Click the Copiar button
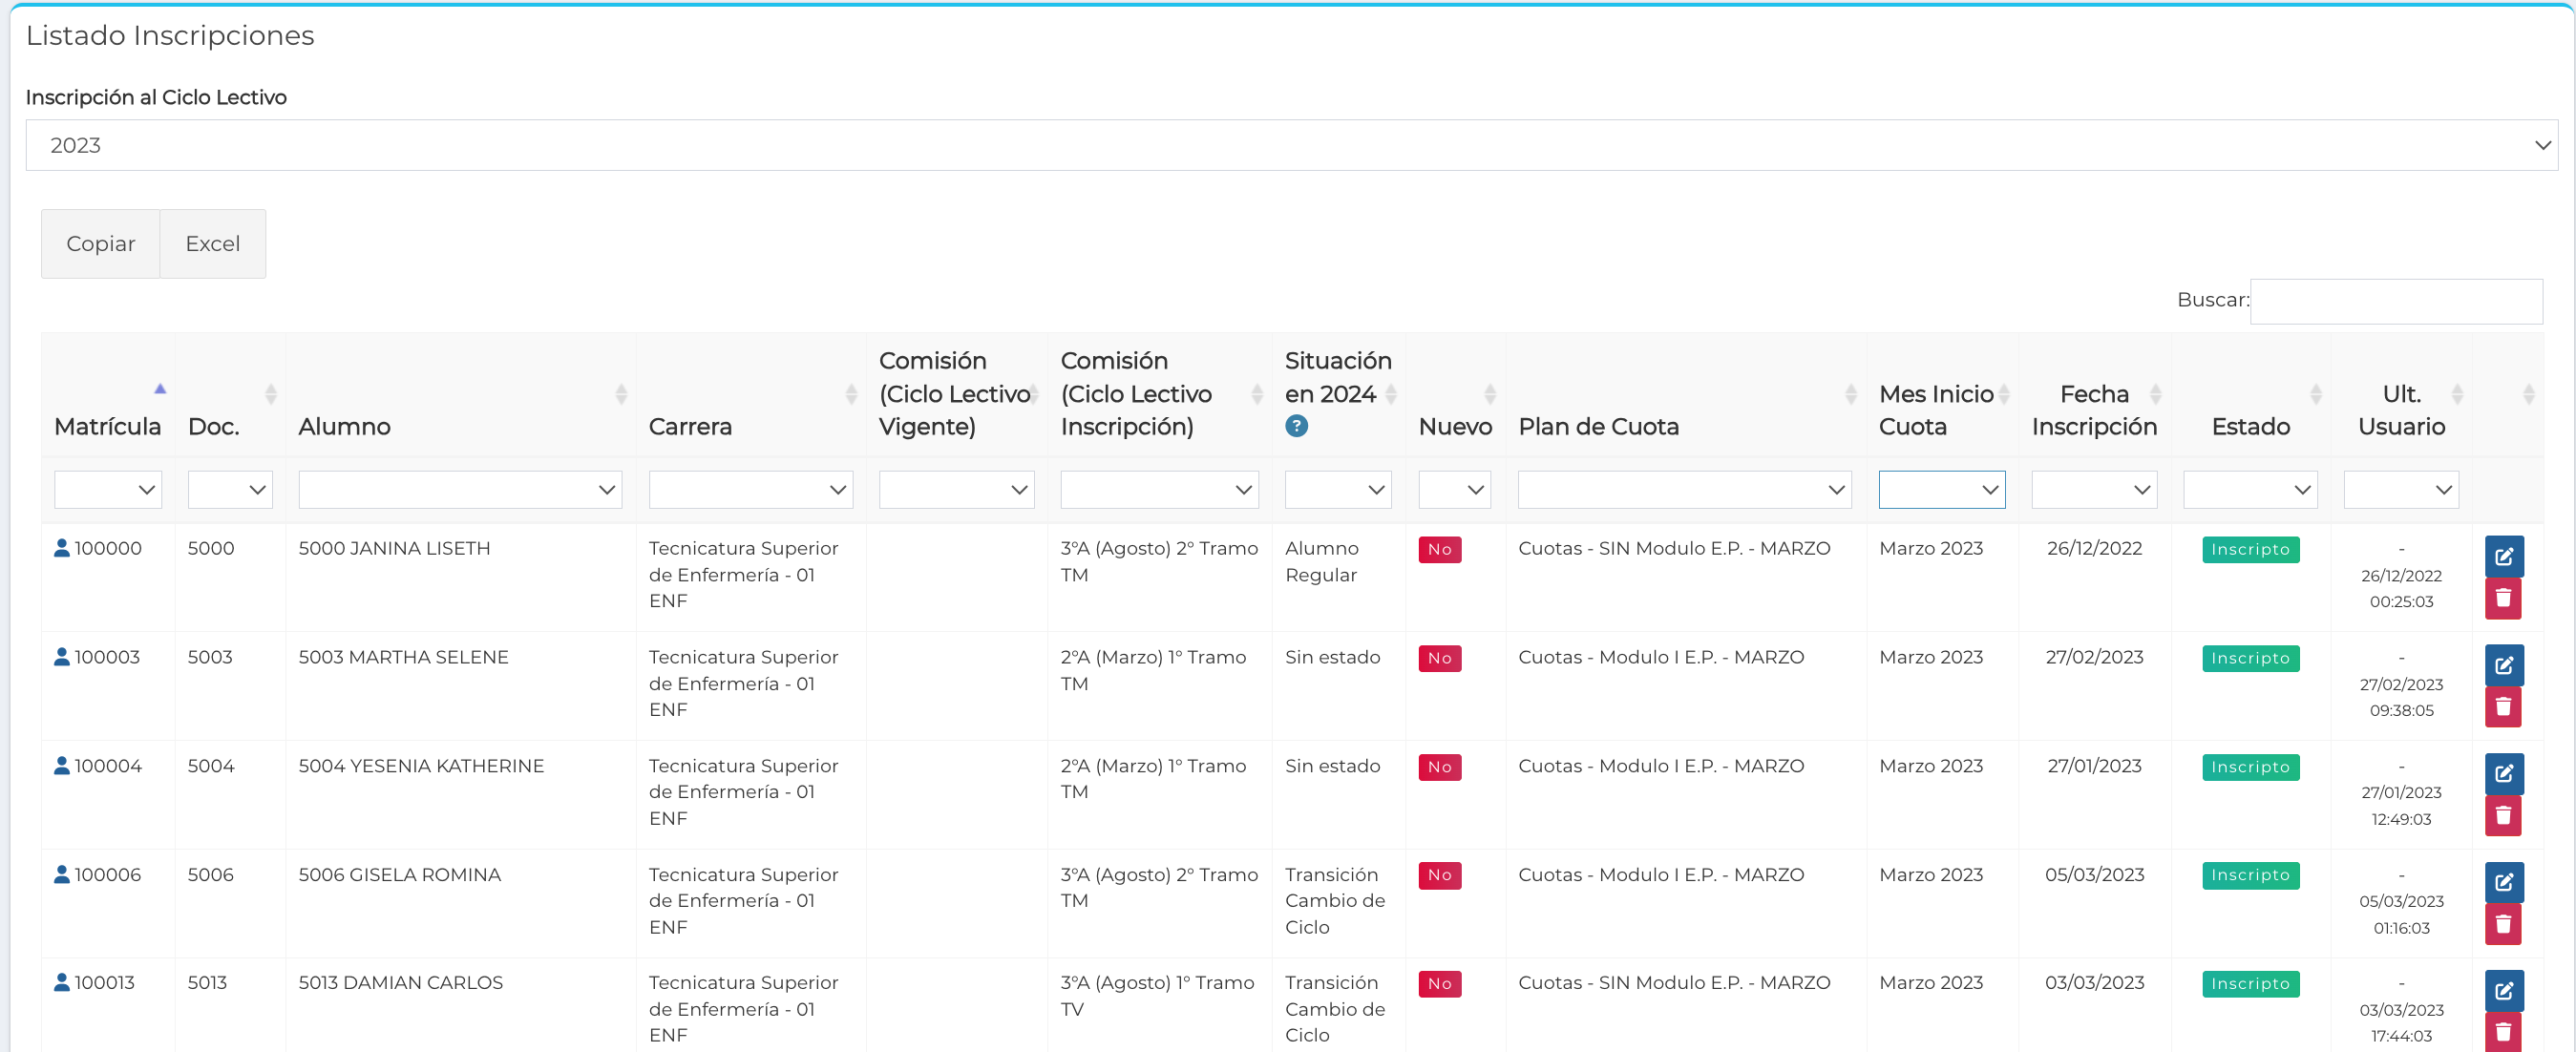Image resolution: width=2576 pixels, height=1052 pixels. [100, 243]
